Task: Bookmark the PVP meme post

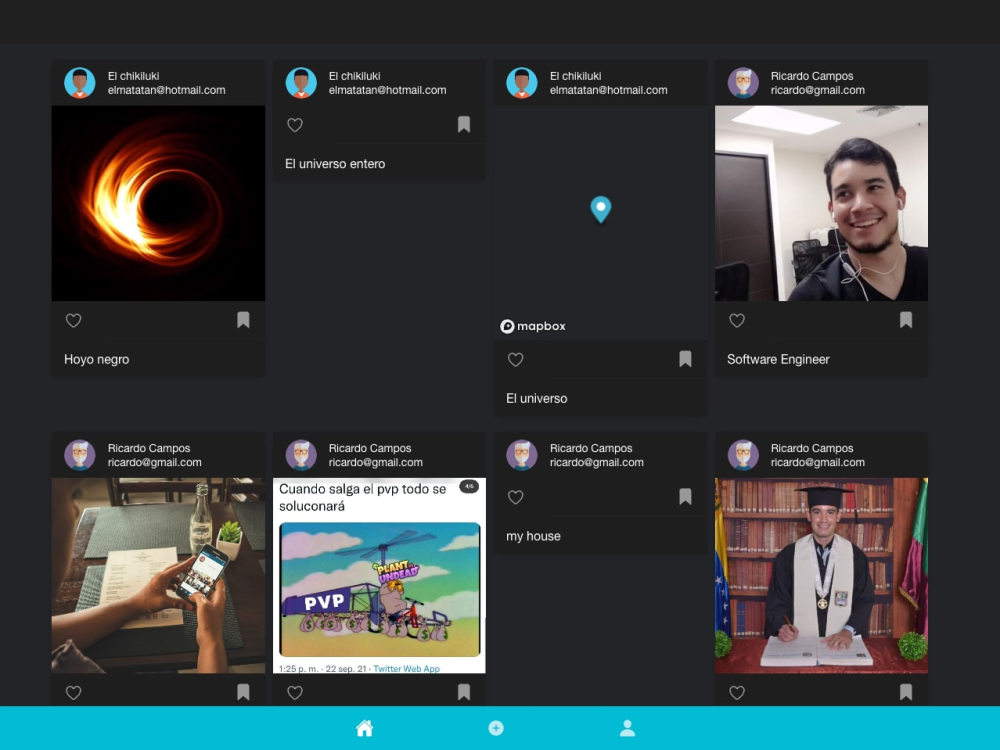Action: click(464, 692)
